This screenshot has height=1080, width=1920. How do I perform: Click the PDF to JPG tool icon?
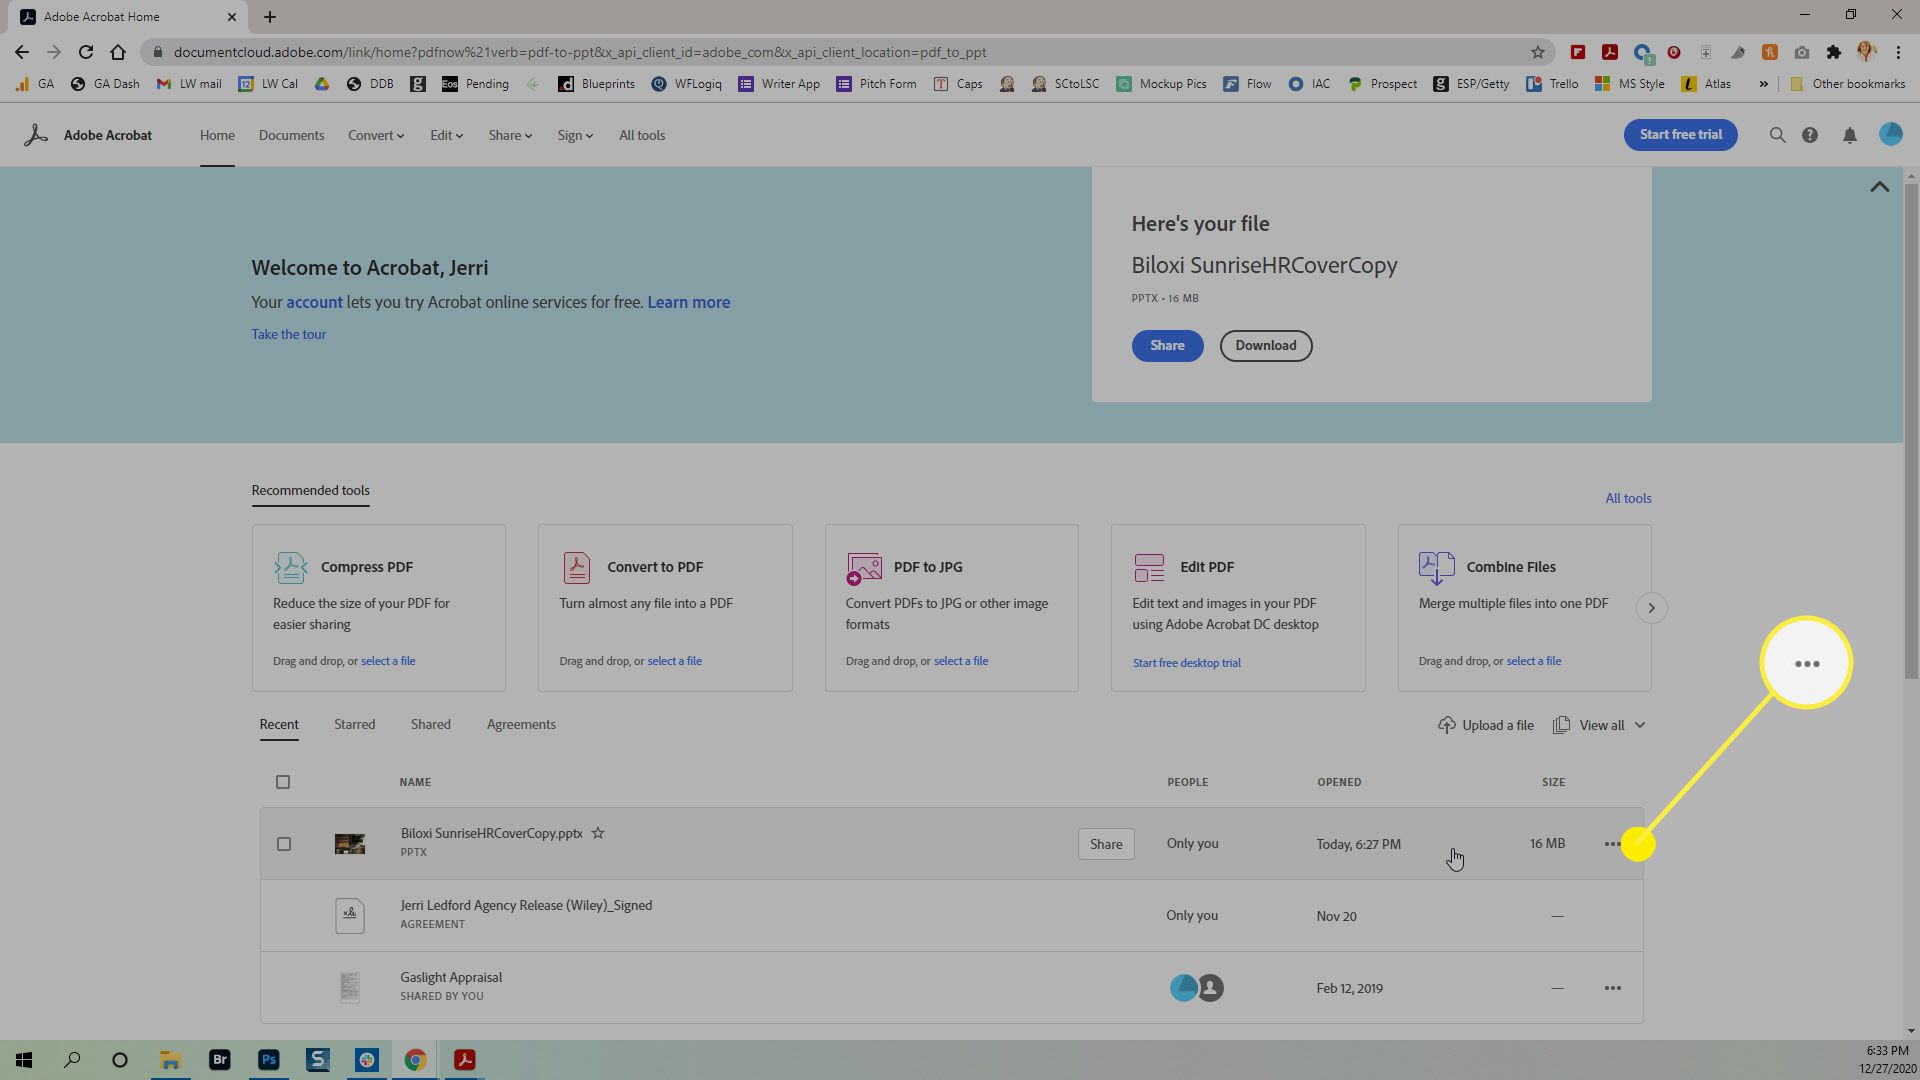(864, 567)
